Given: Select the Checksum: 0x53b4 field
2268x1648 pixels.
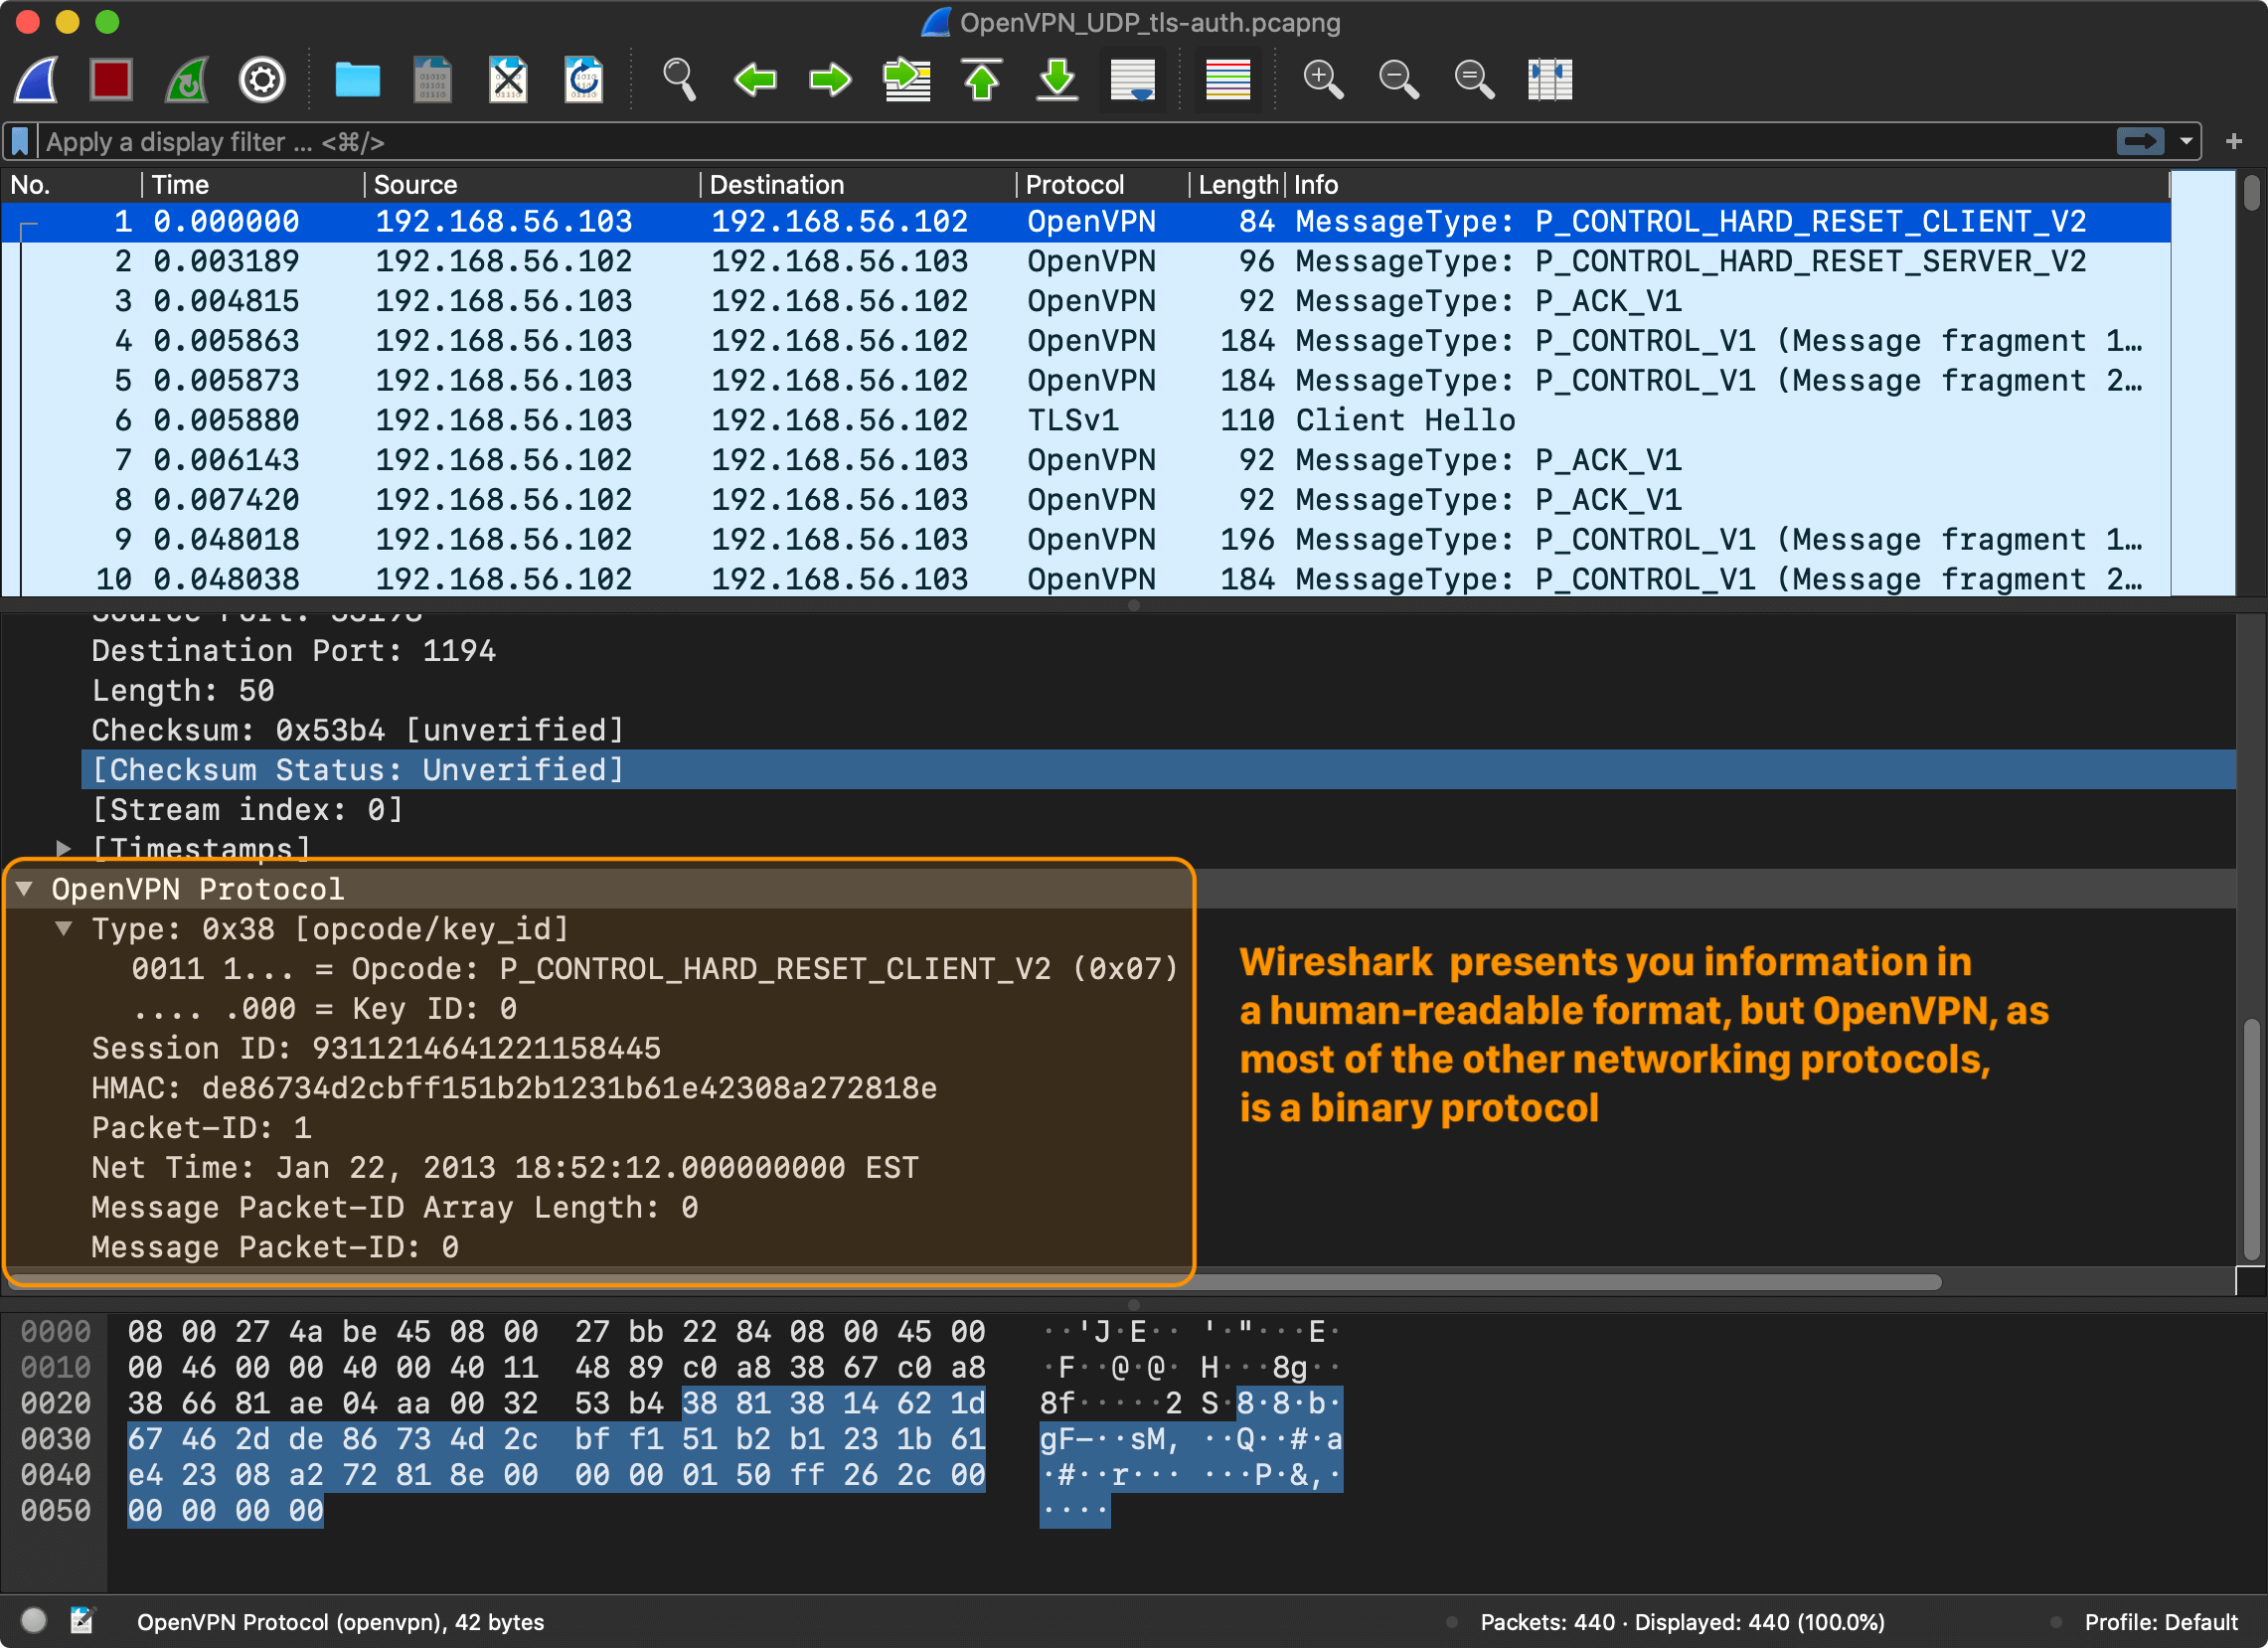Looking at the screenshot, I should pos(357,730).
